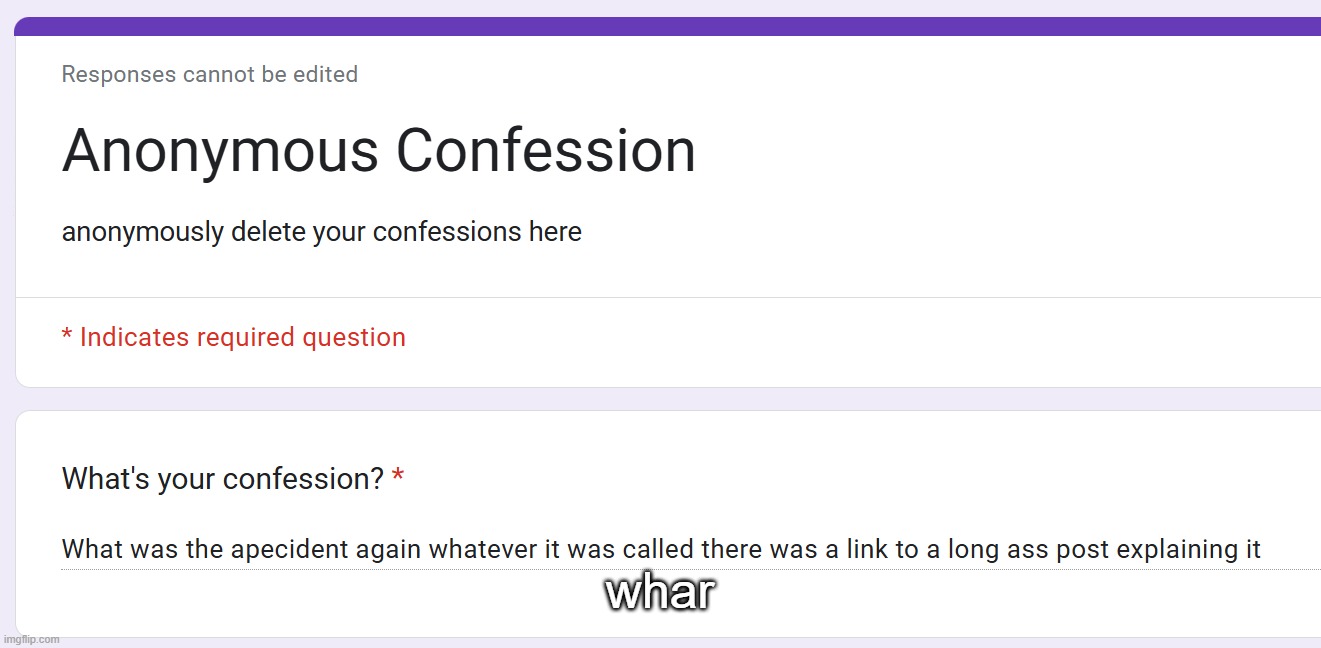The image size is (1321, 648).
Task: Click the "anonymously delete your confessions here" description
Action: point(321,232)
